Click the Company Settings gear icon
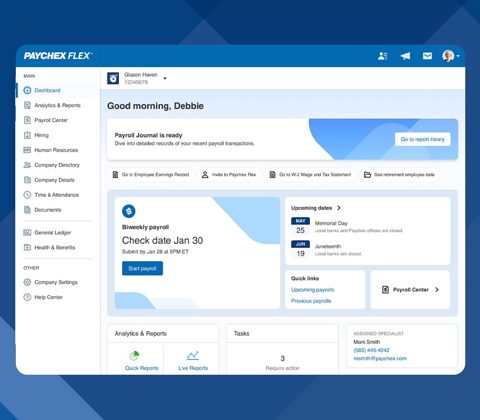Viewport: 480px width, 420px height. pos(27,282)
